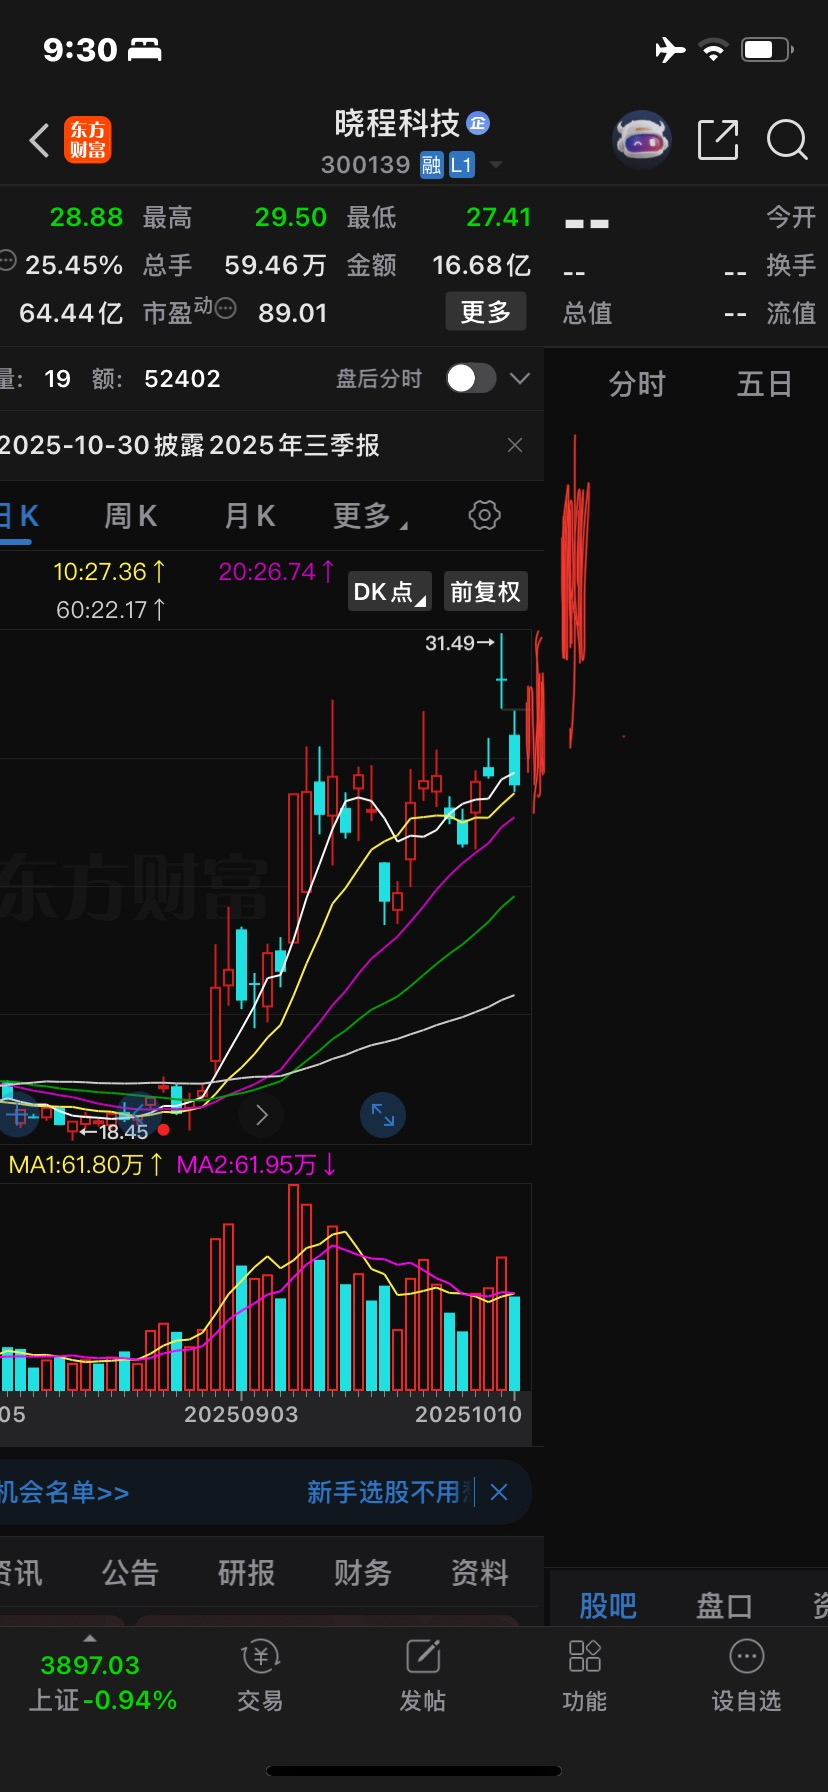Tap the 交易 yen icon
The width and height of the screenshot is (828, 1792).
pyautogui.click(x=260, y=1657)
